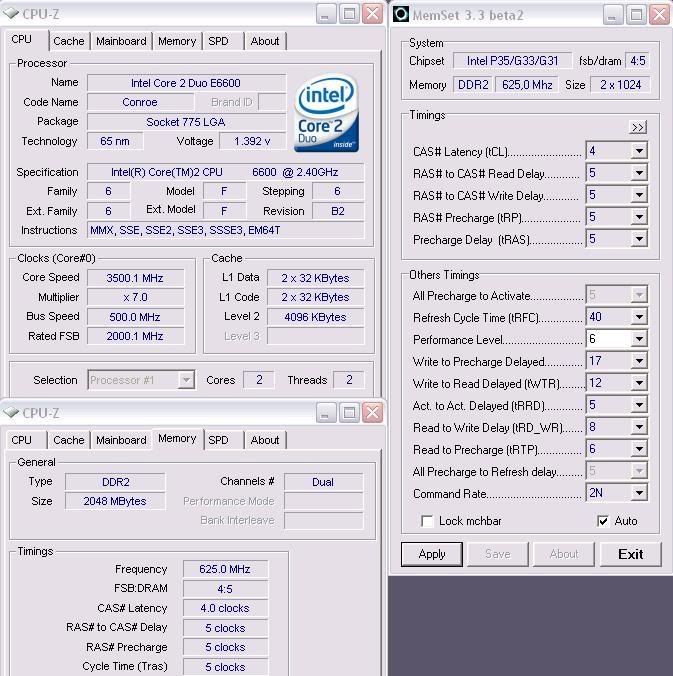Open the Read to Precharge (tRTP) dropdown
This screenshot has width=673, height=676.
point(639,449)
